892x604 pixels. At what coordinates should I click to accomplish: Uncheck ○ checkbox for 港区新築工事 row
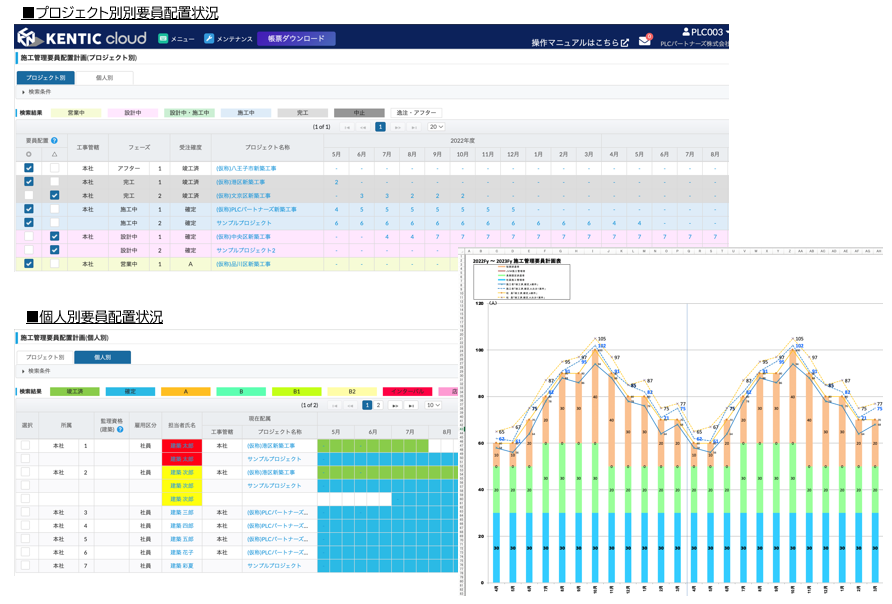pyautogui.click(x=28, y=181)
